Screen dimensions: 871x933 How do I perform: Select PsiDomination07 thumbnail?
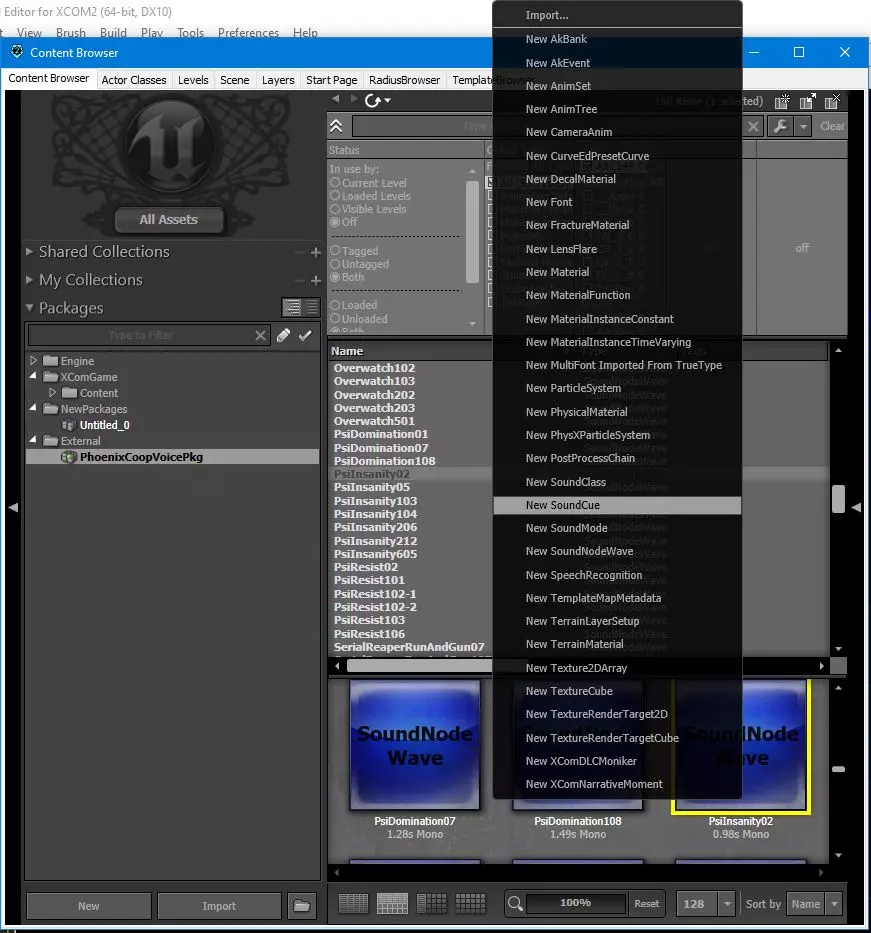coord(415,744)
